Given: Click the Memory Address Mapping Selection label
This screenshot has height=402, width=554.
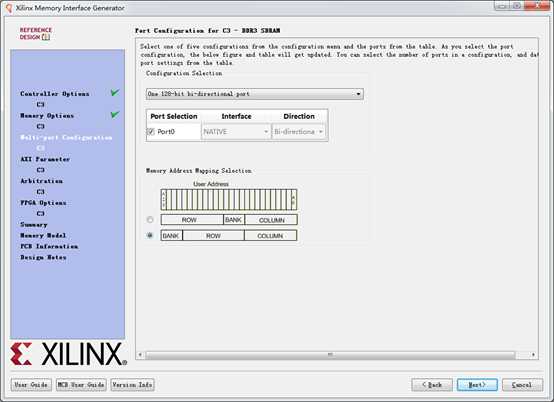Looking at the screenshot, I should 199,171.
